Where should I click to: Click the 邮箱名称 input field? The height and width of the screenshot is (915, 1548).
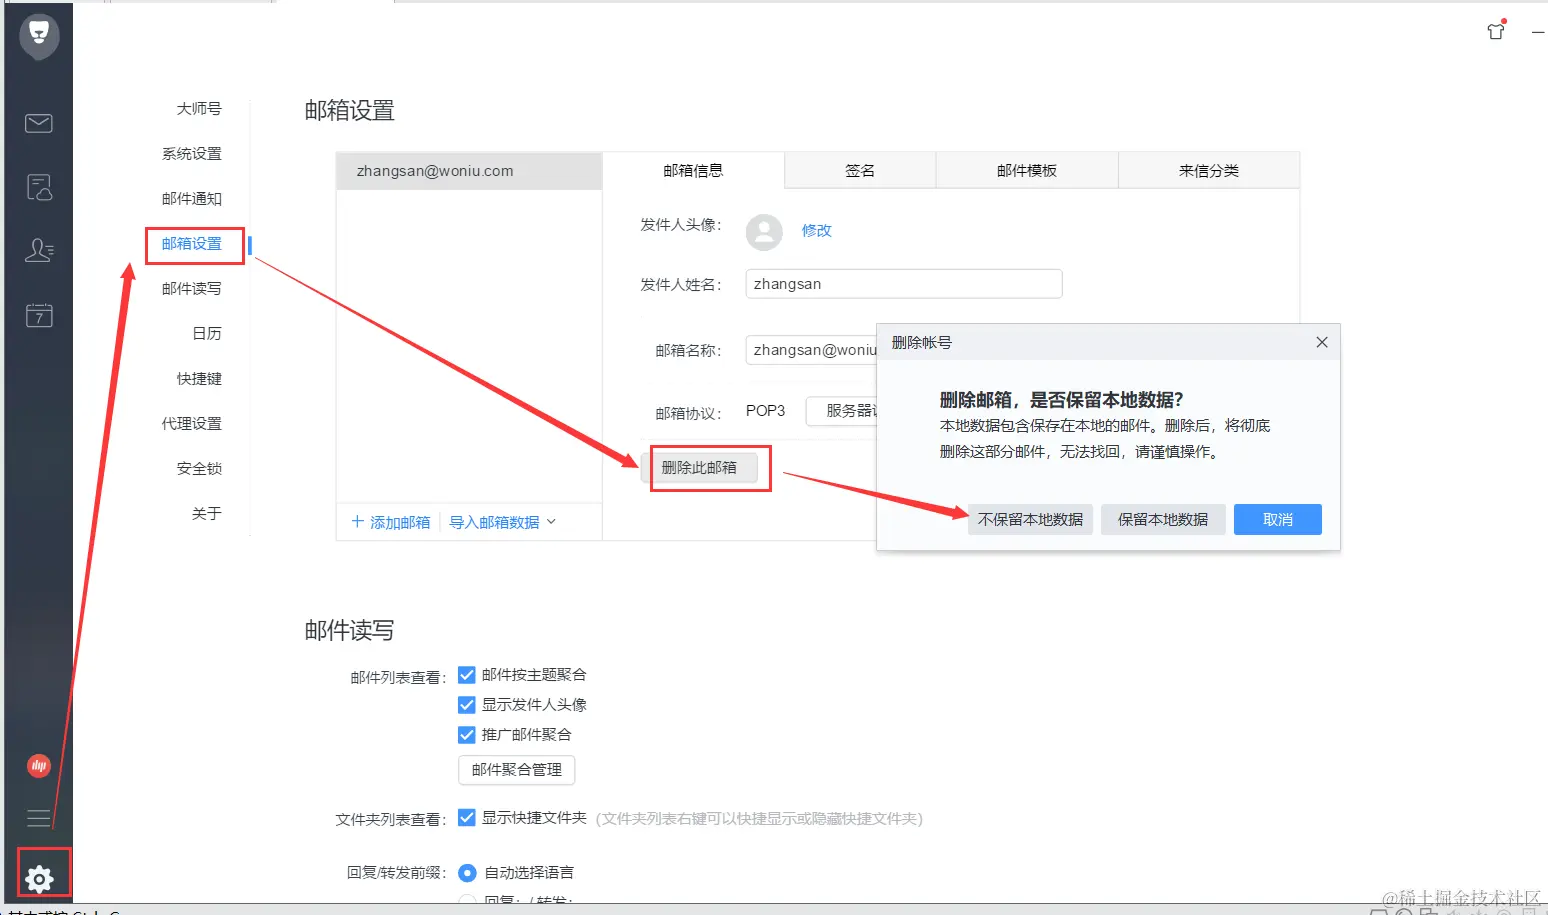coord(812,350)
